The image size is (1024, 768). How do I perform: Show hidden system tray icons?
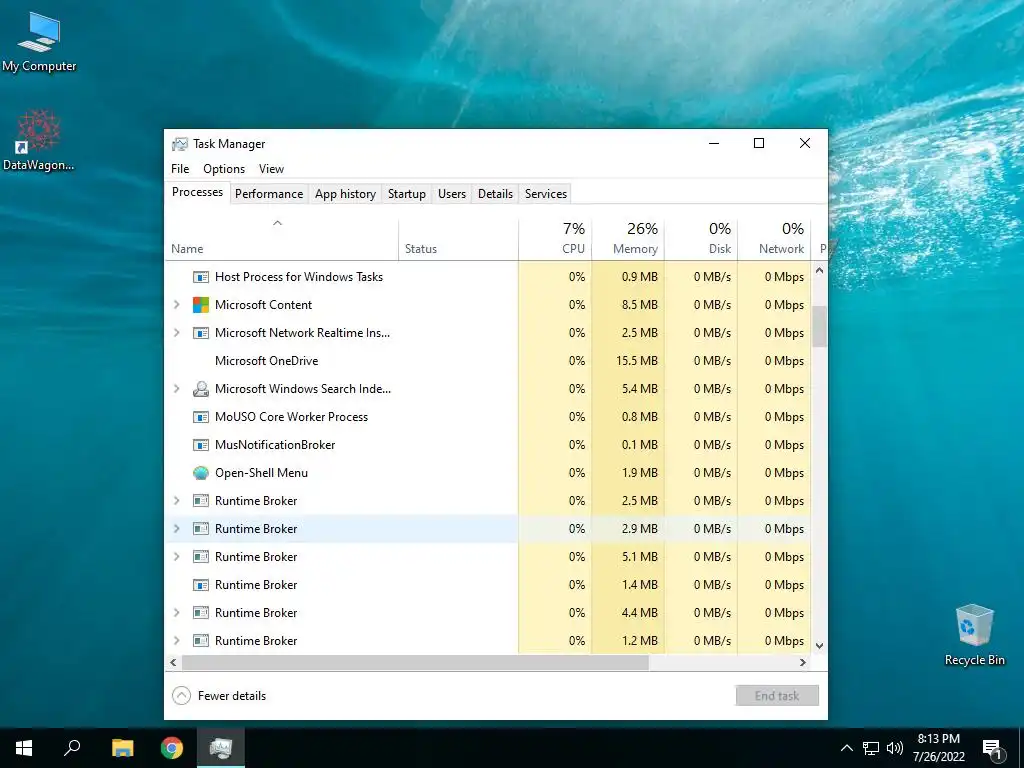coord(846,748)
